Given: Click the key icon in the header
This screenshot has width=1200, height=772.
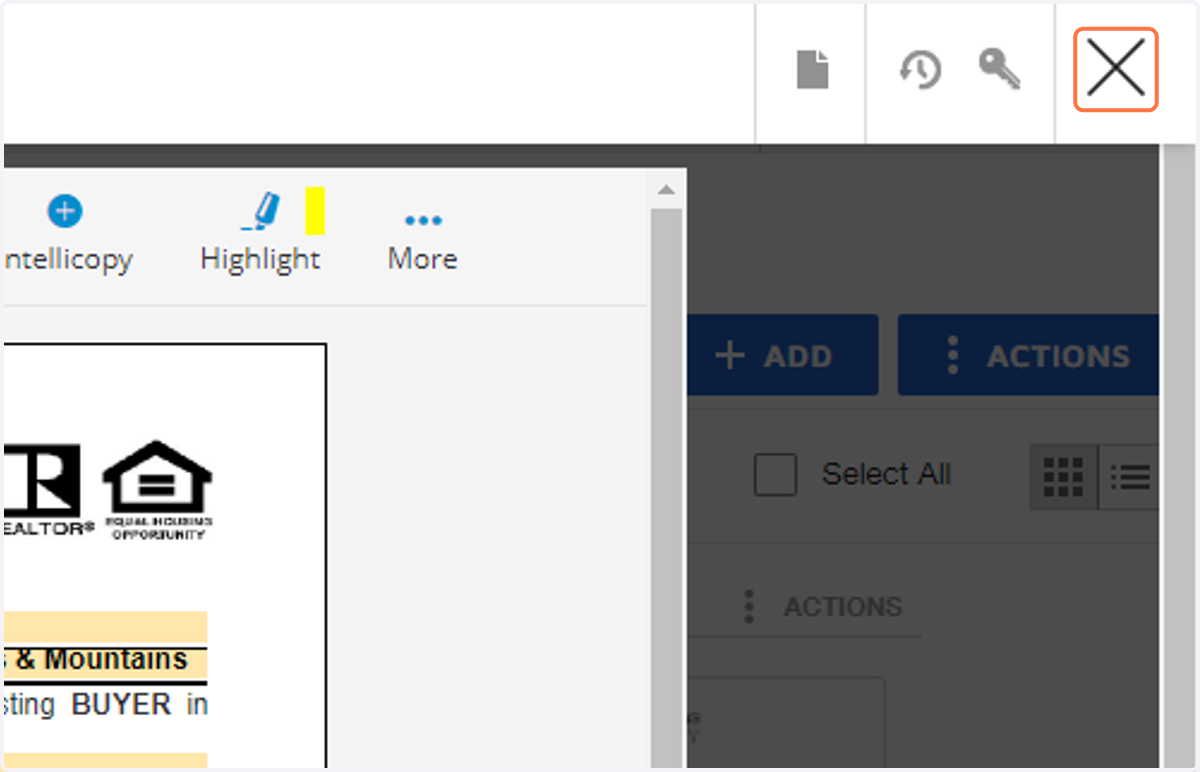Looking at the screenshot, I should pyautogui.click(x=999, y=70).
